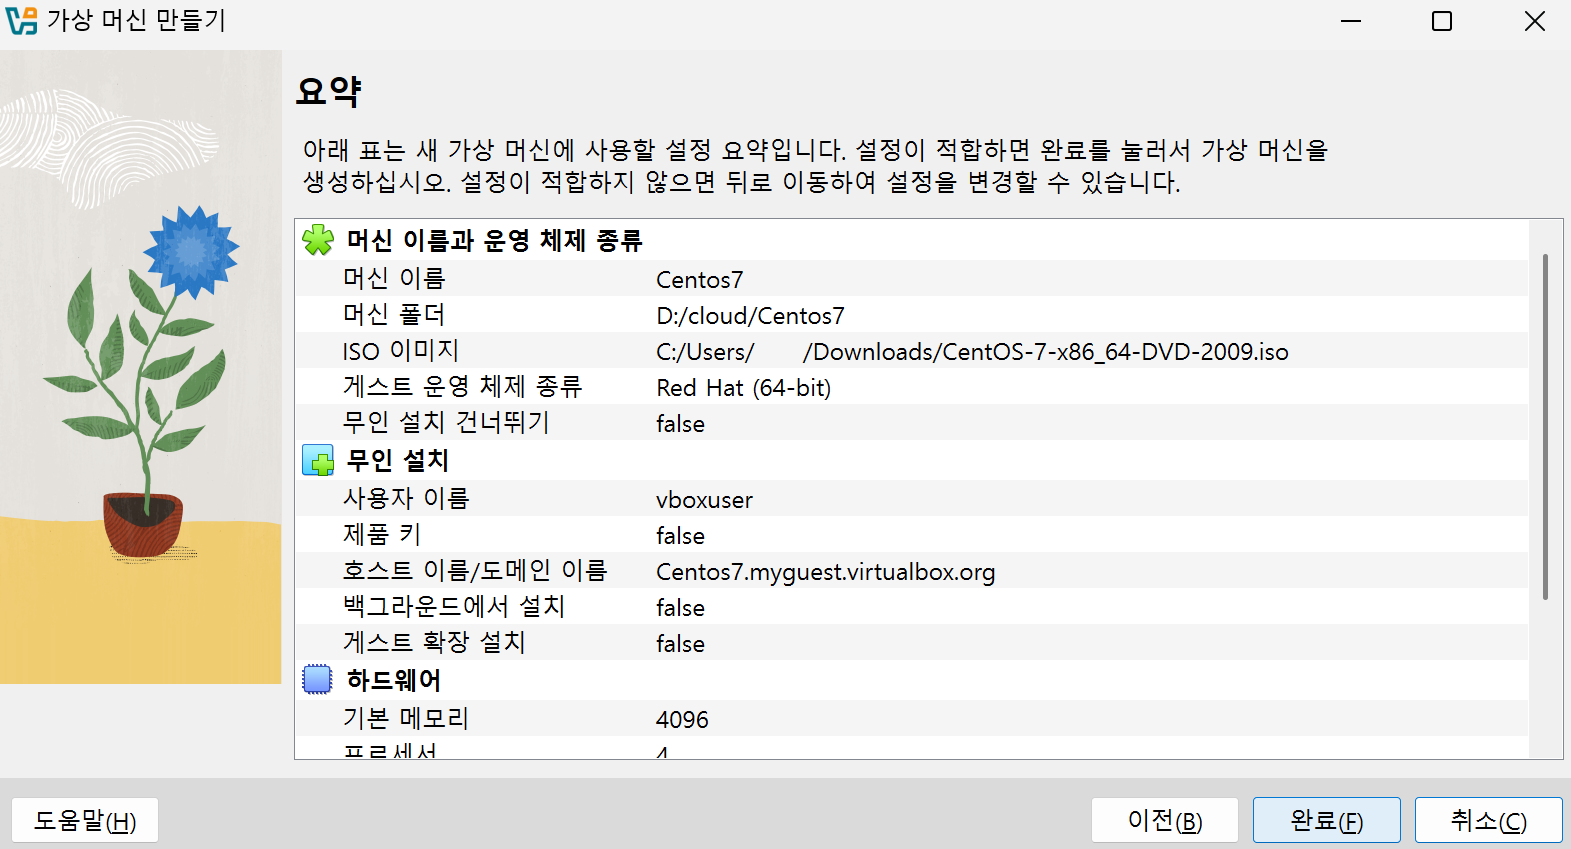Select the 무인 설치 section header
Viewport: 1571px width, 849px height.
397,460
